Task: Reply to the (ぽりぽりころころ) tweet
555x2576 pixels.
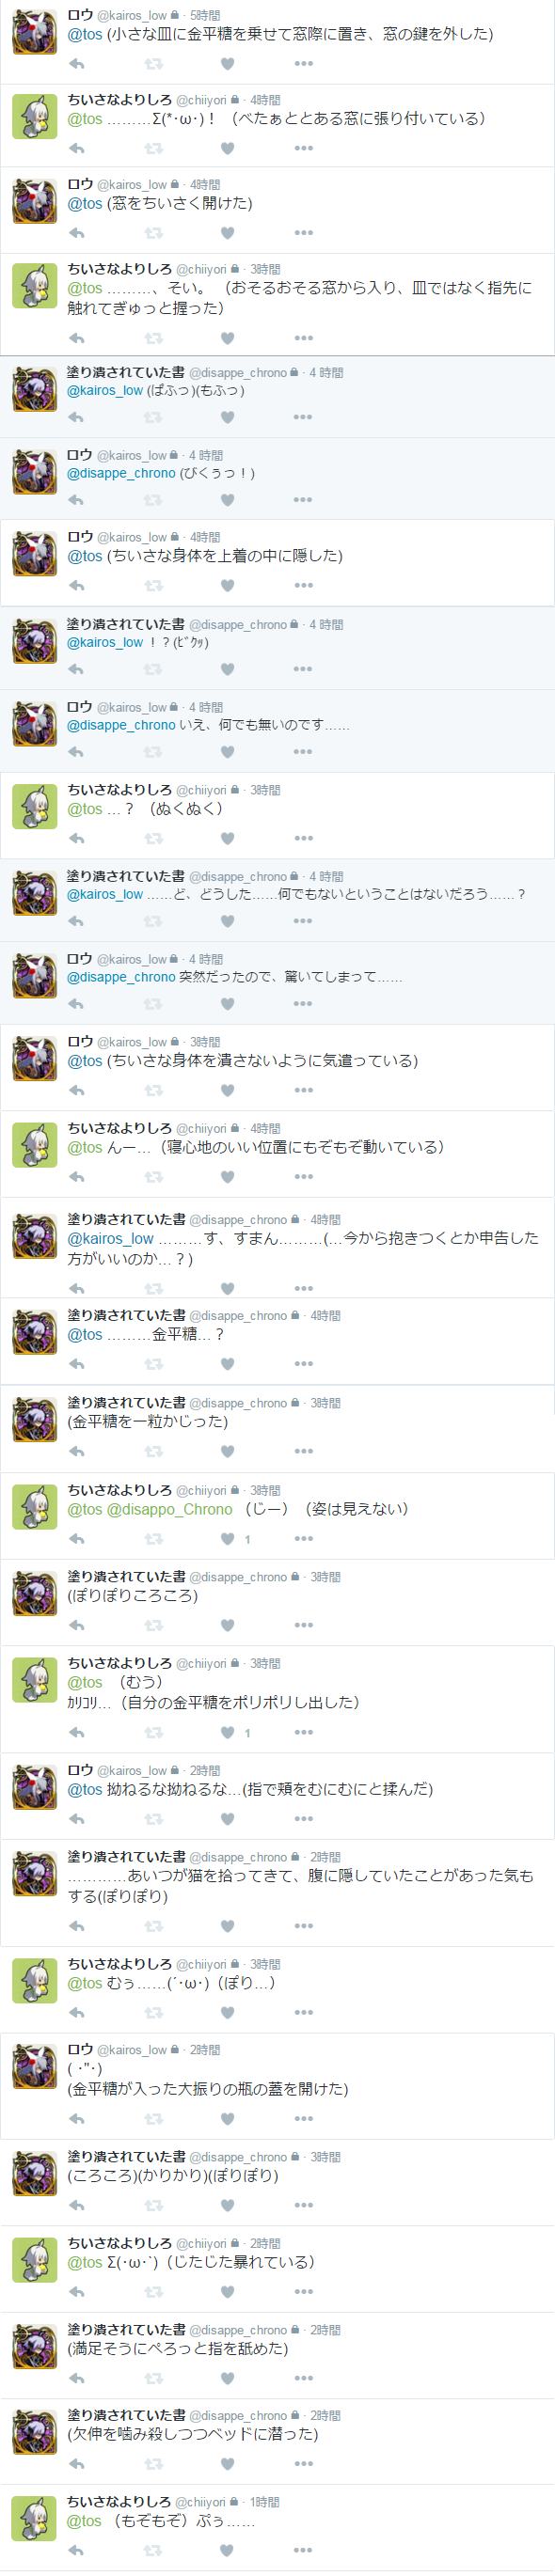Action: (x=76, y=1626)
